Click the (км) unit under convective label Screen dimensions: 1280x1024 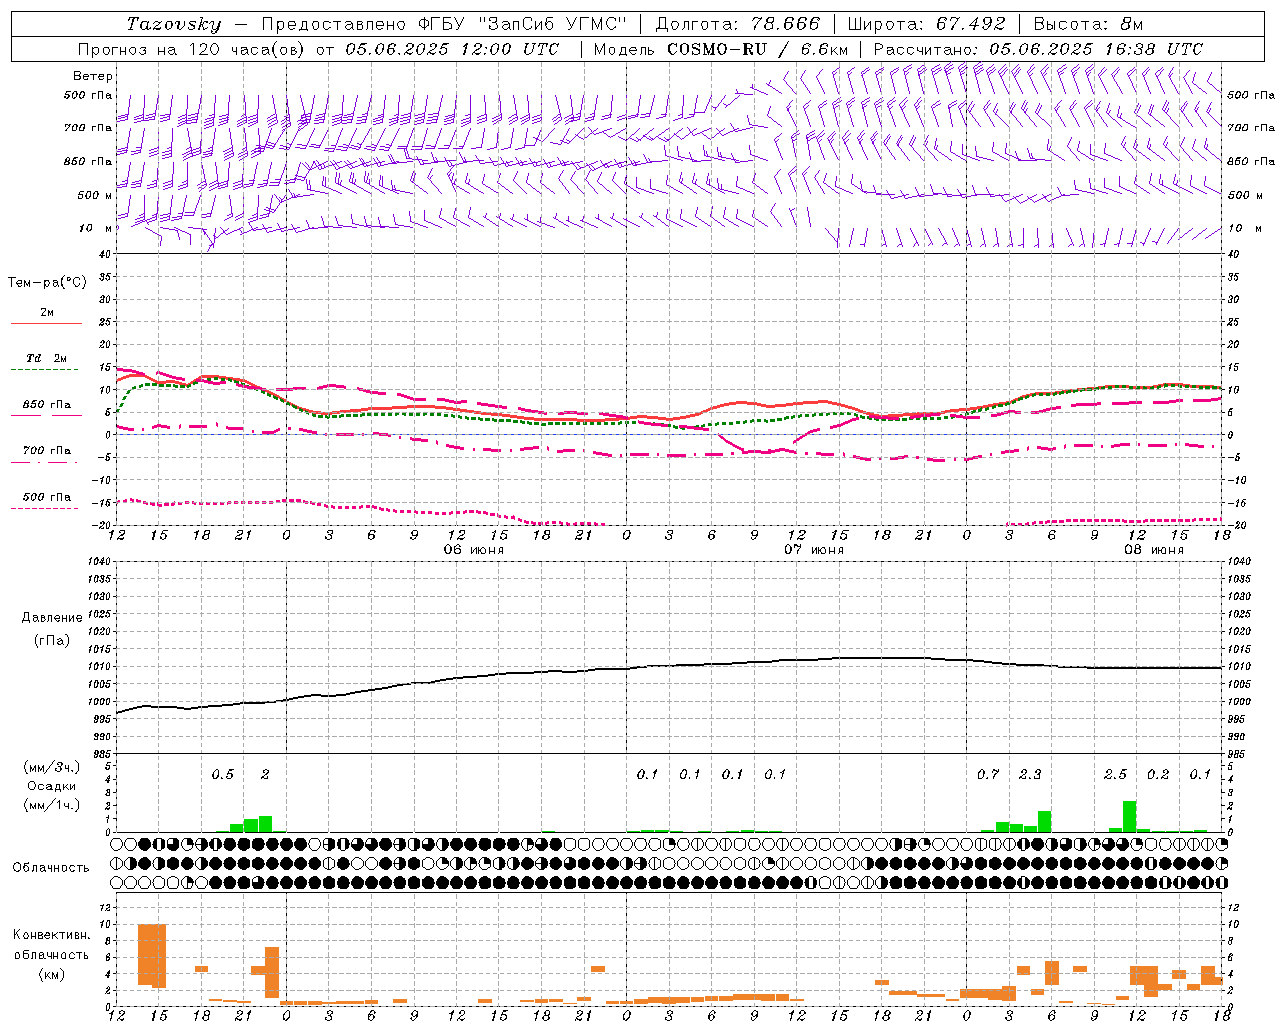tap(52, 974)
